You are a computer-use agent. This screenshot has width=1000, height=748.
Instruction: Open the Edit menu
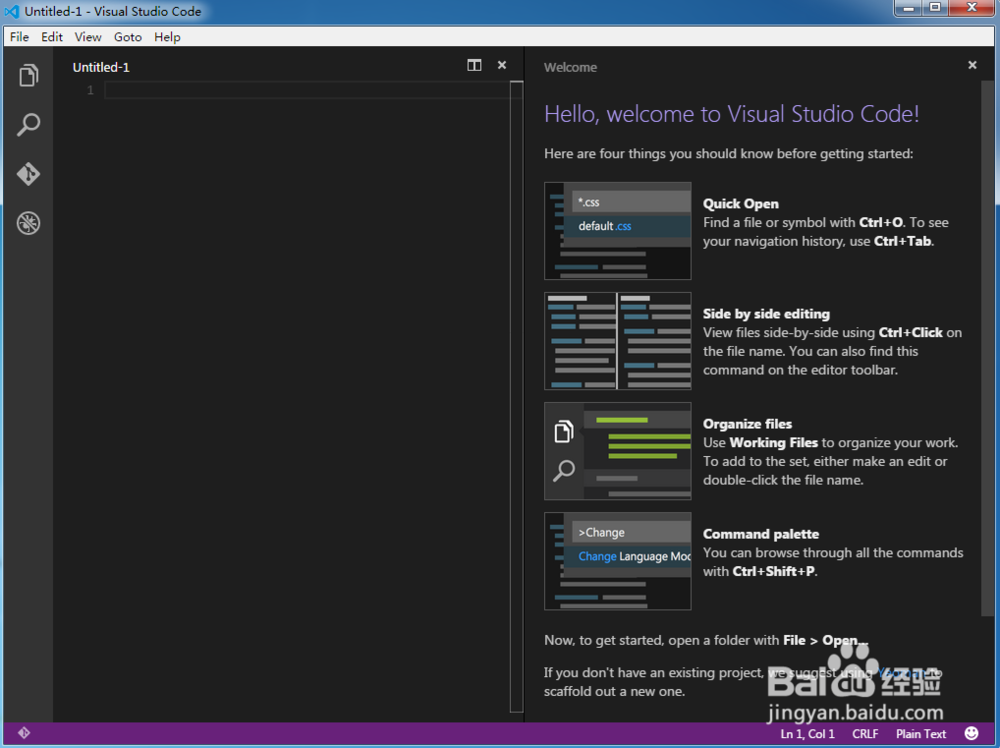[52, 37]
